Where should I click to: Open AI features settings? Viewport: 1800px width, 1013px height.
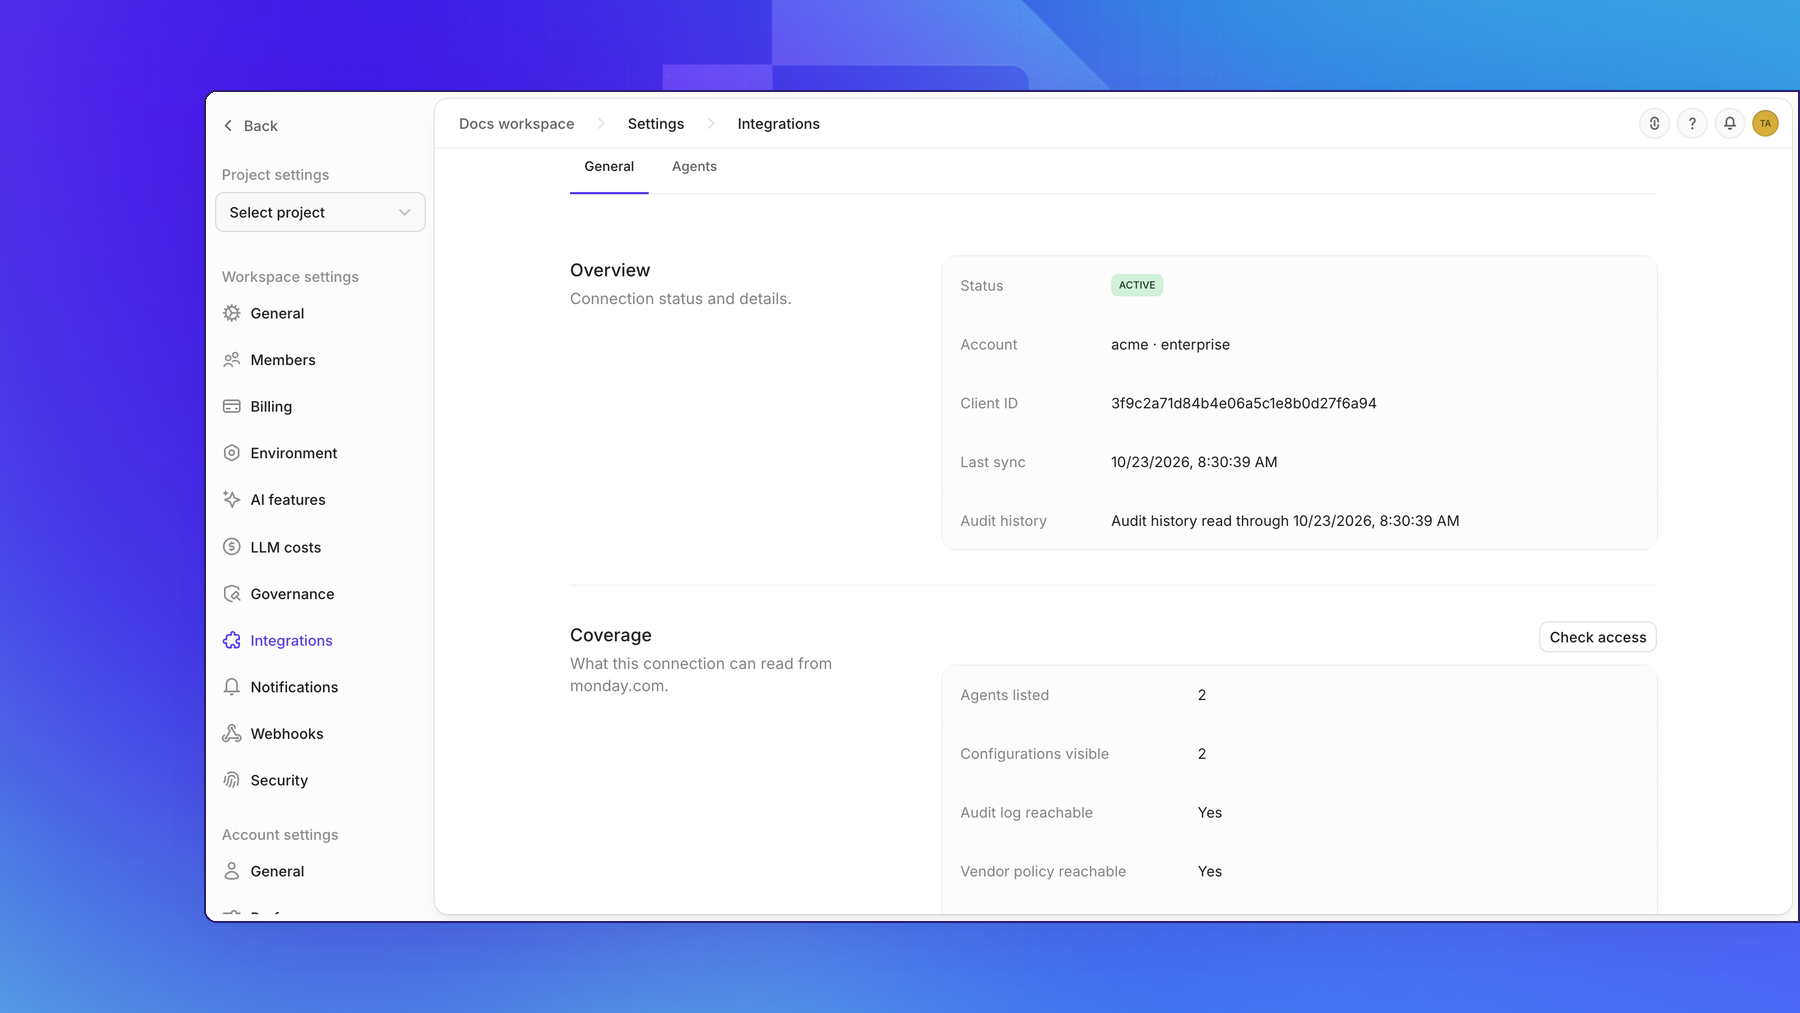(x=288, y=500)
